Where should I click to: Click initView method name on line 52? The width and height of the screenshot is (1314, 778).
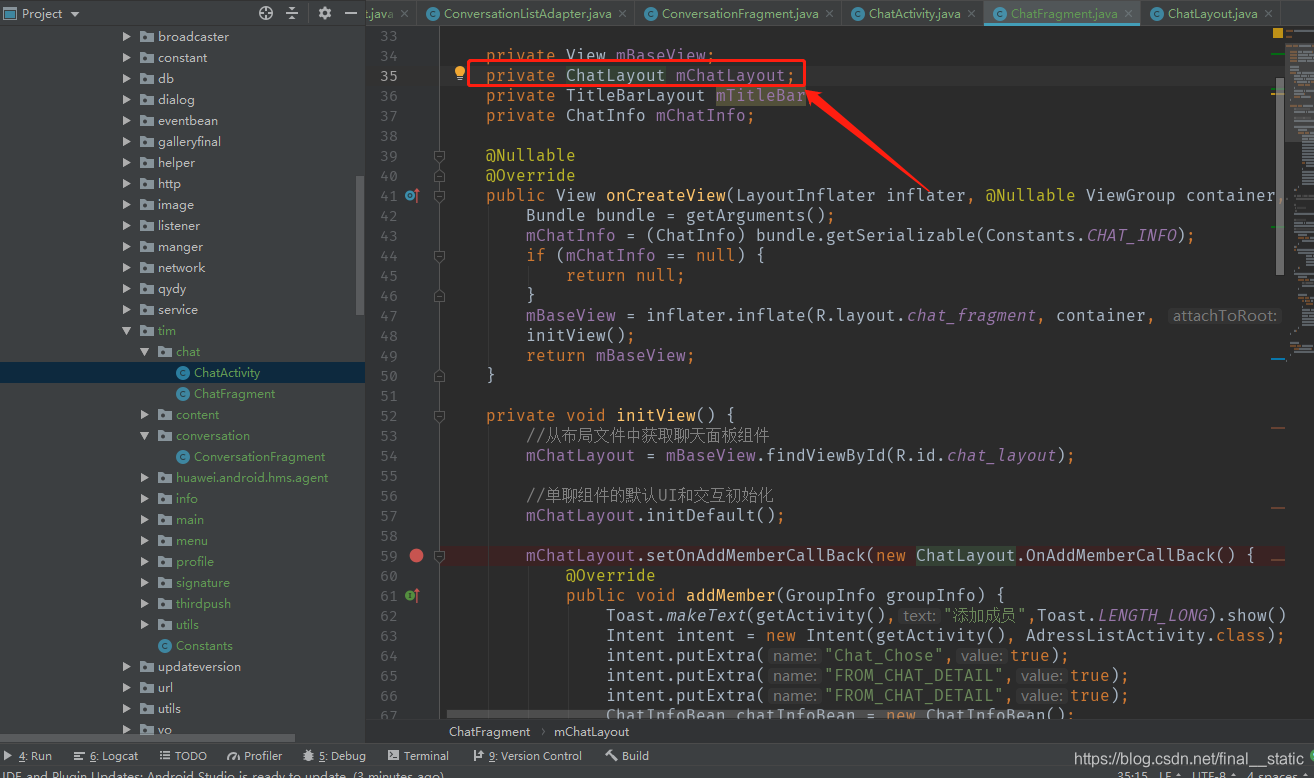(655, 415)
